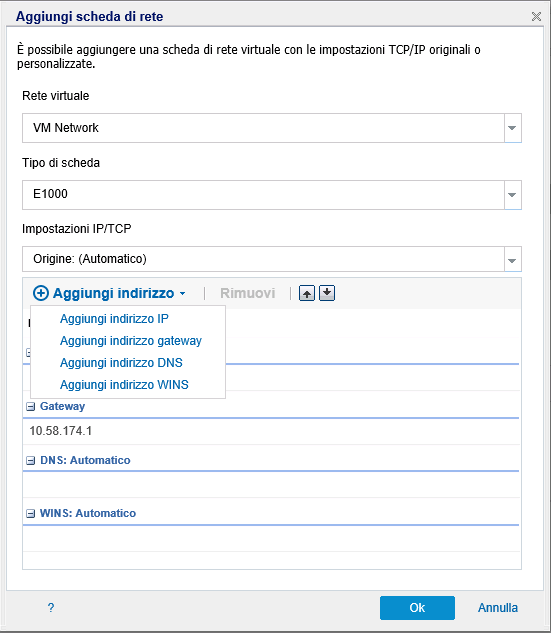Open the Rete virtuale dropdown arrow
Viewport: 551px width, 633px height.
[x=512, y=128]
